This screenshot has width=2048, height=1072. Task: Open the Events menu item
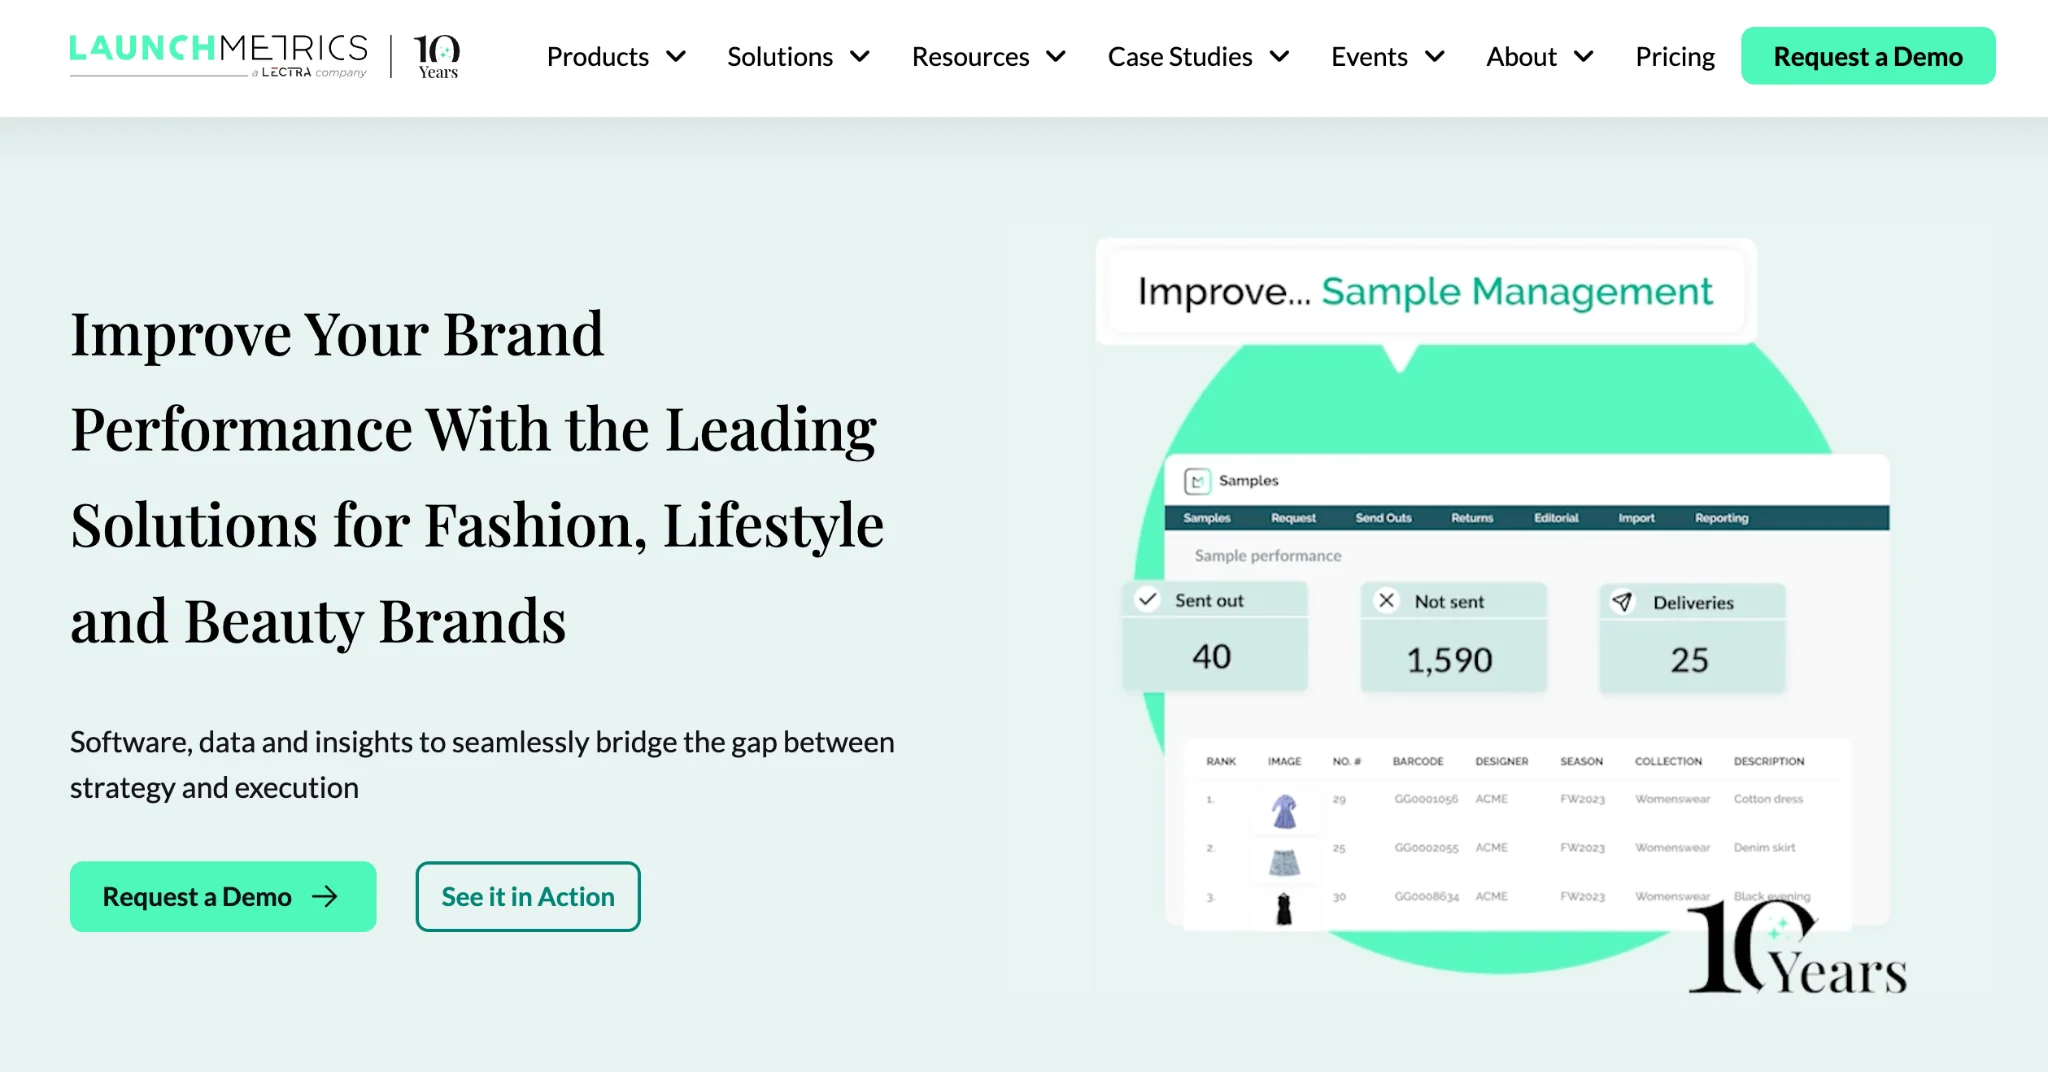(x=1369, y=57)
